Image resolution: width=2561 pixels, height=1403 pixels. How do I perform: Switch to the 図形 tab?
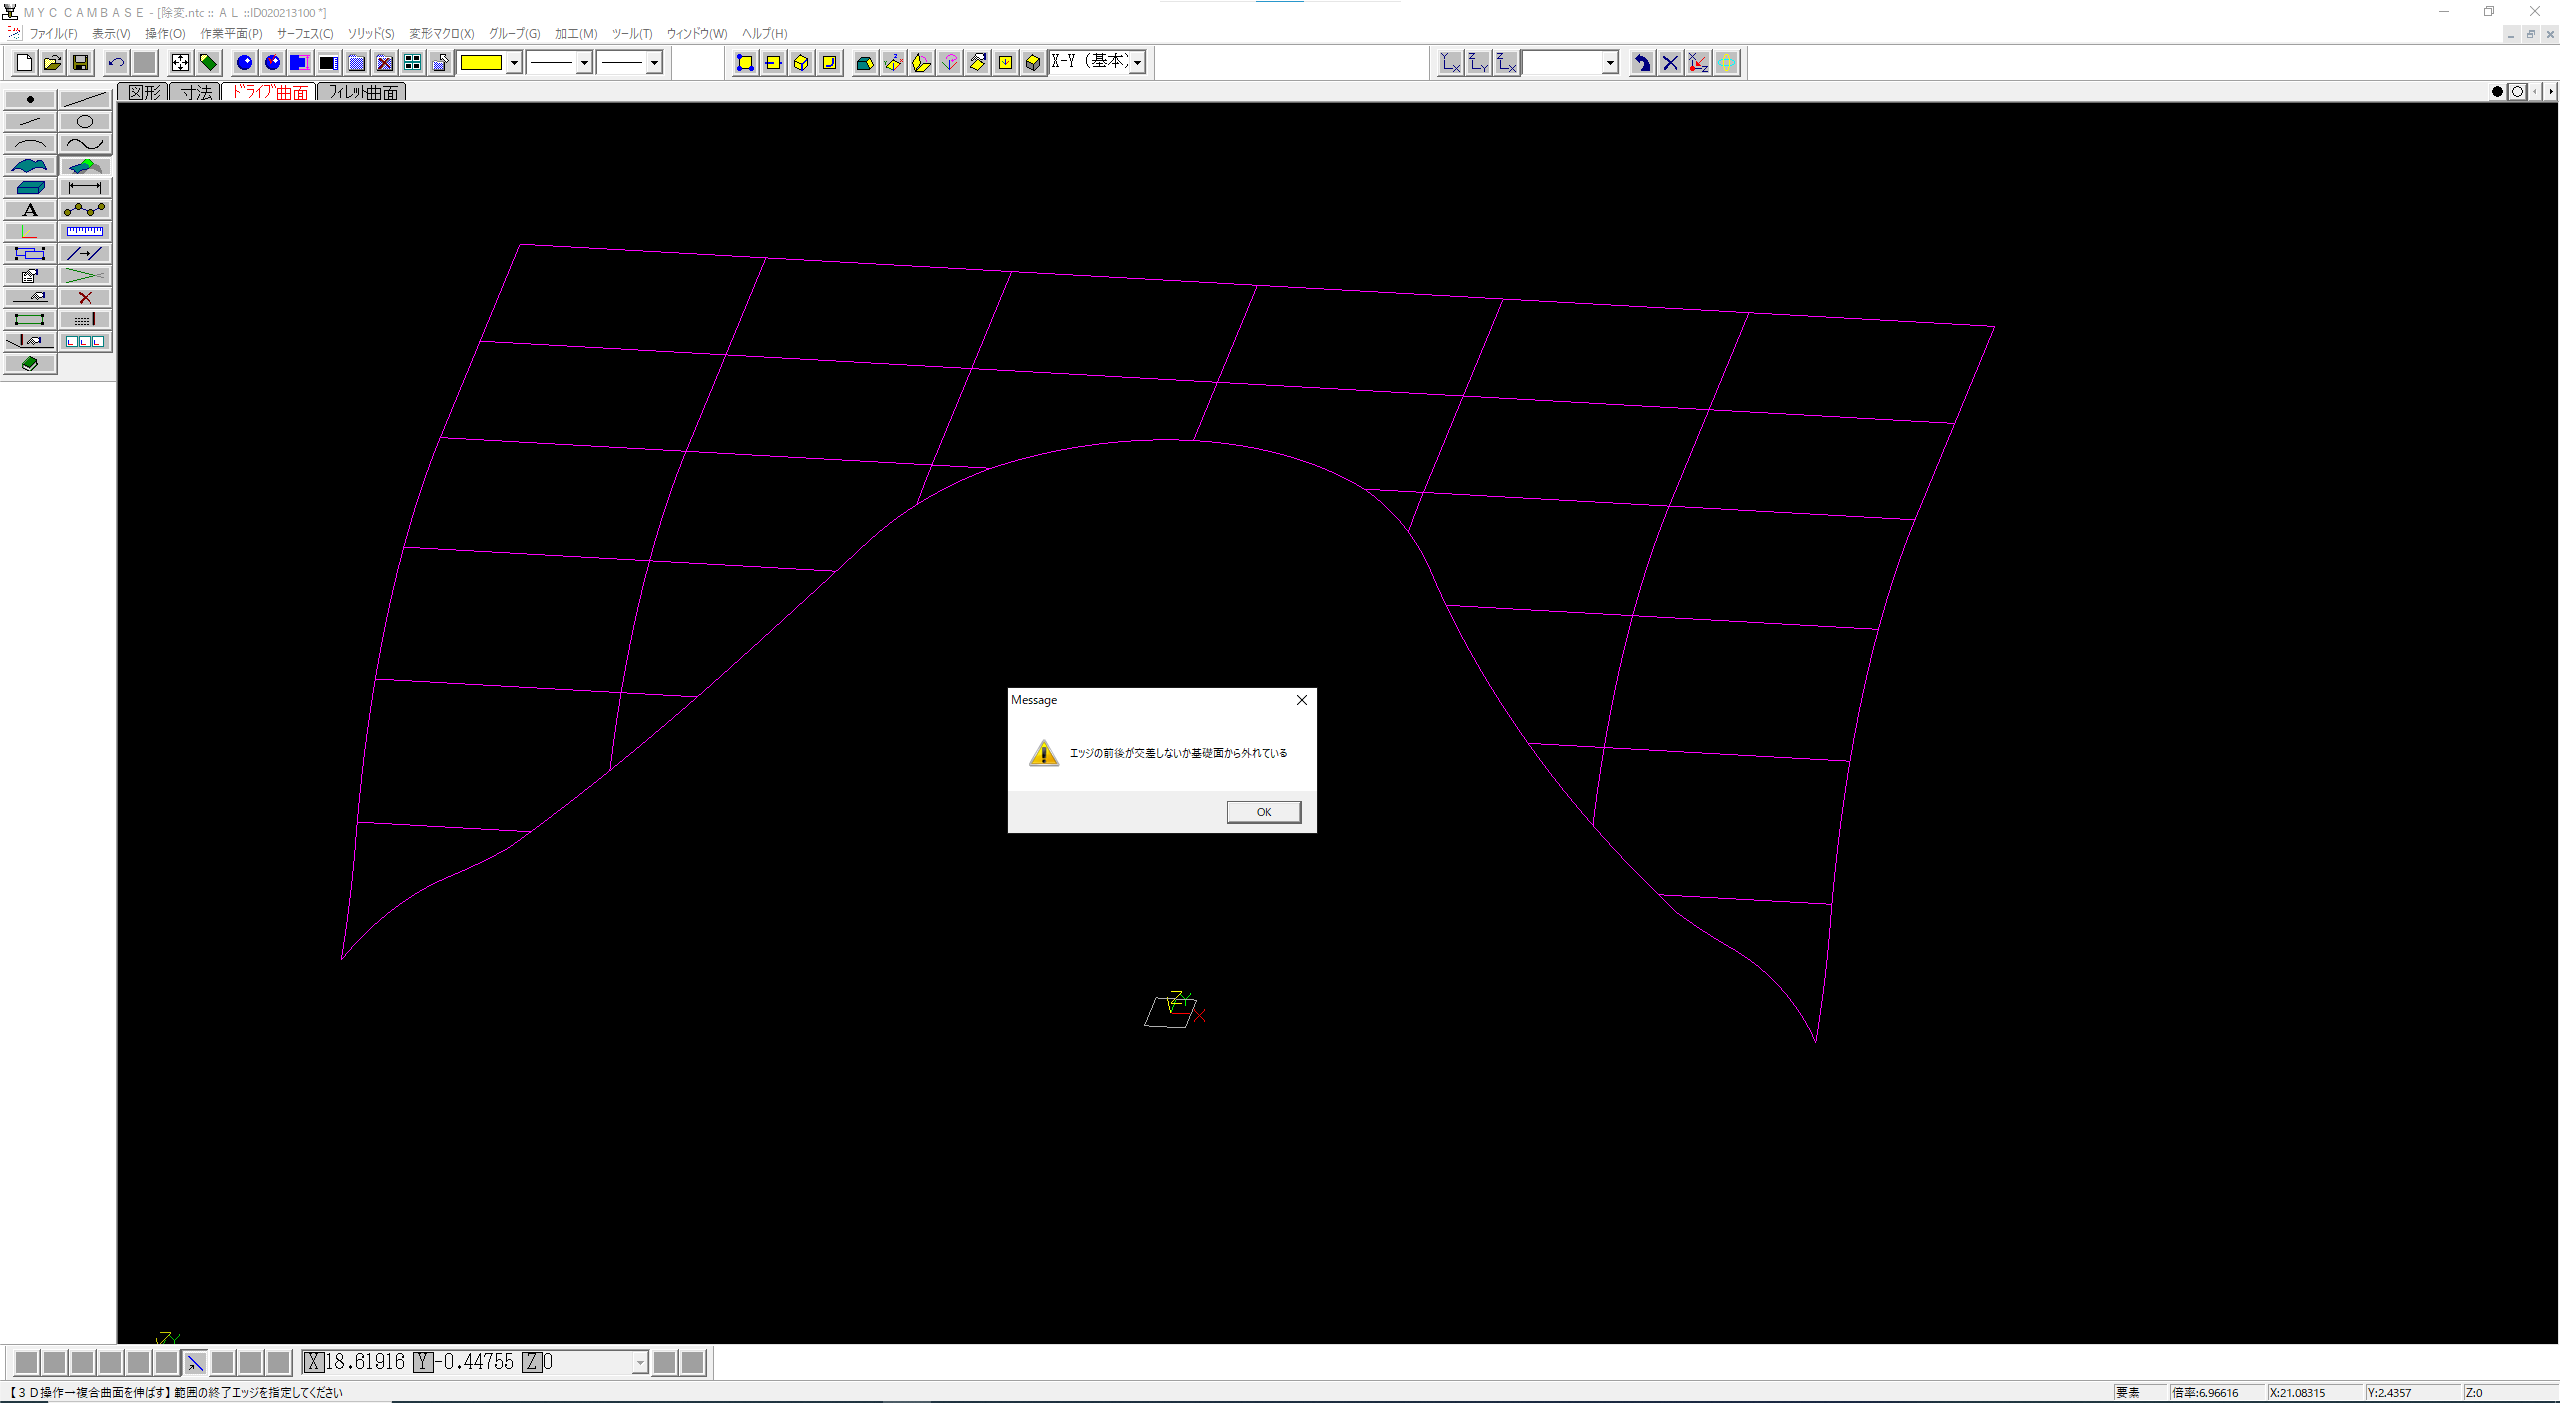(x=144, y=92)
